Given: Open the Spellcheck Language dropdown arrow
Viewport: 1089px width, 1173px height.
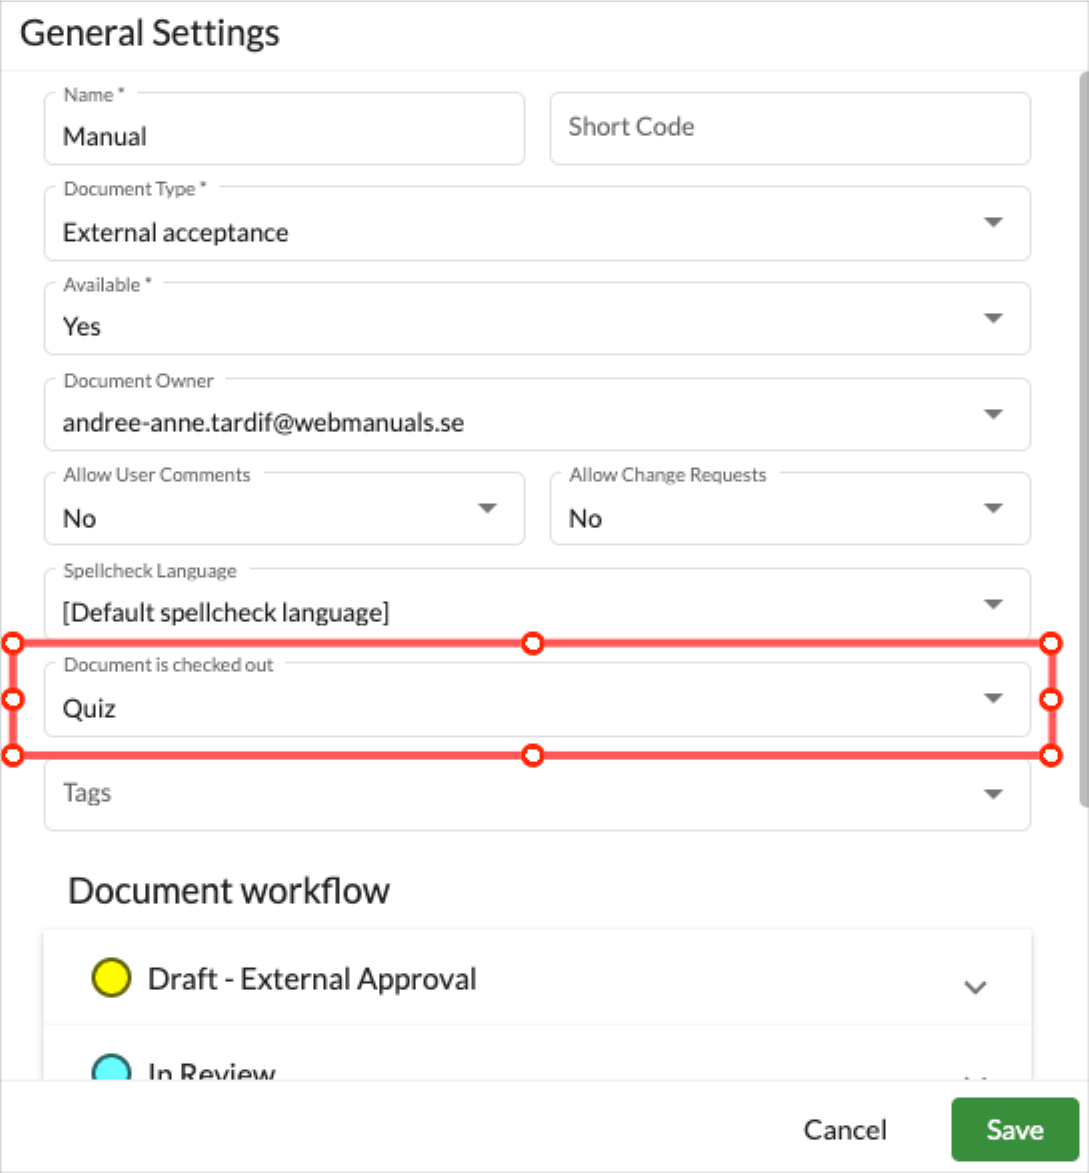Looking at the screenshot, I should pos(993,604).
